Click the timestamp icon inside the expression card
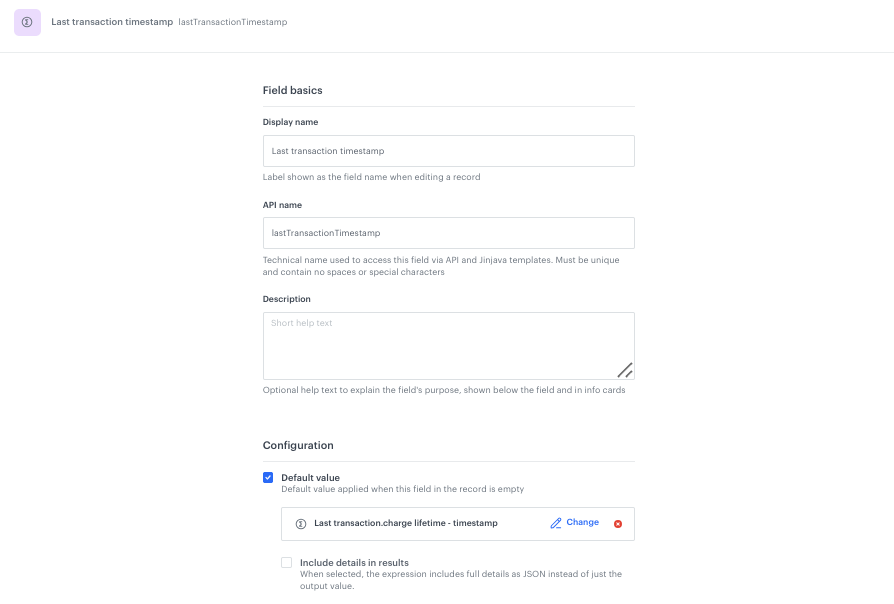This screenshot has width=894, height=604. point(299,522)
